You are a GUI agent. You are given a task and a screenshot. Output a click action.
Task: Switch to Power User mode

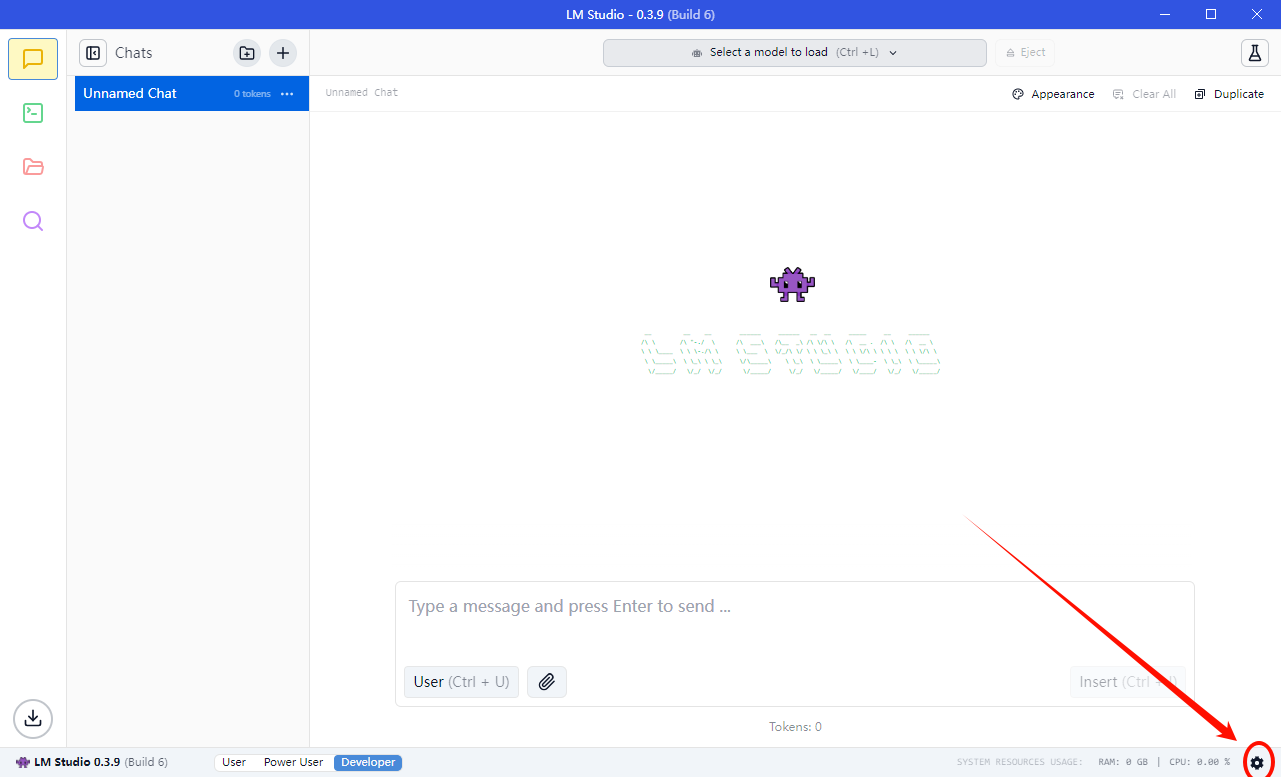(x=293, y=762)
